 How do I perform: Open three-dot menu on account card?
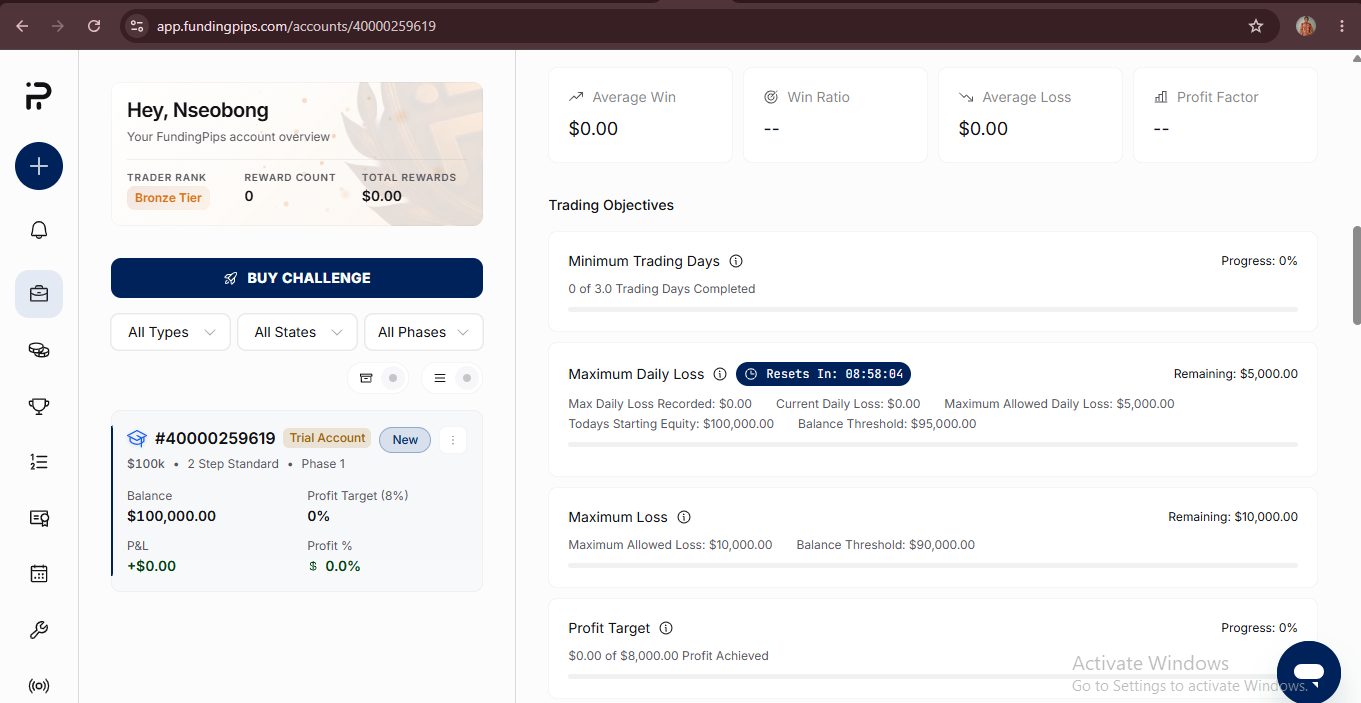pyautogui.click(x=453, y=440)
